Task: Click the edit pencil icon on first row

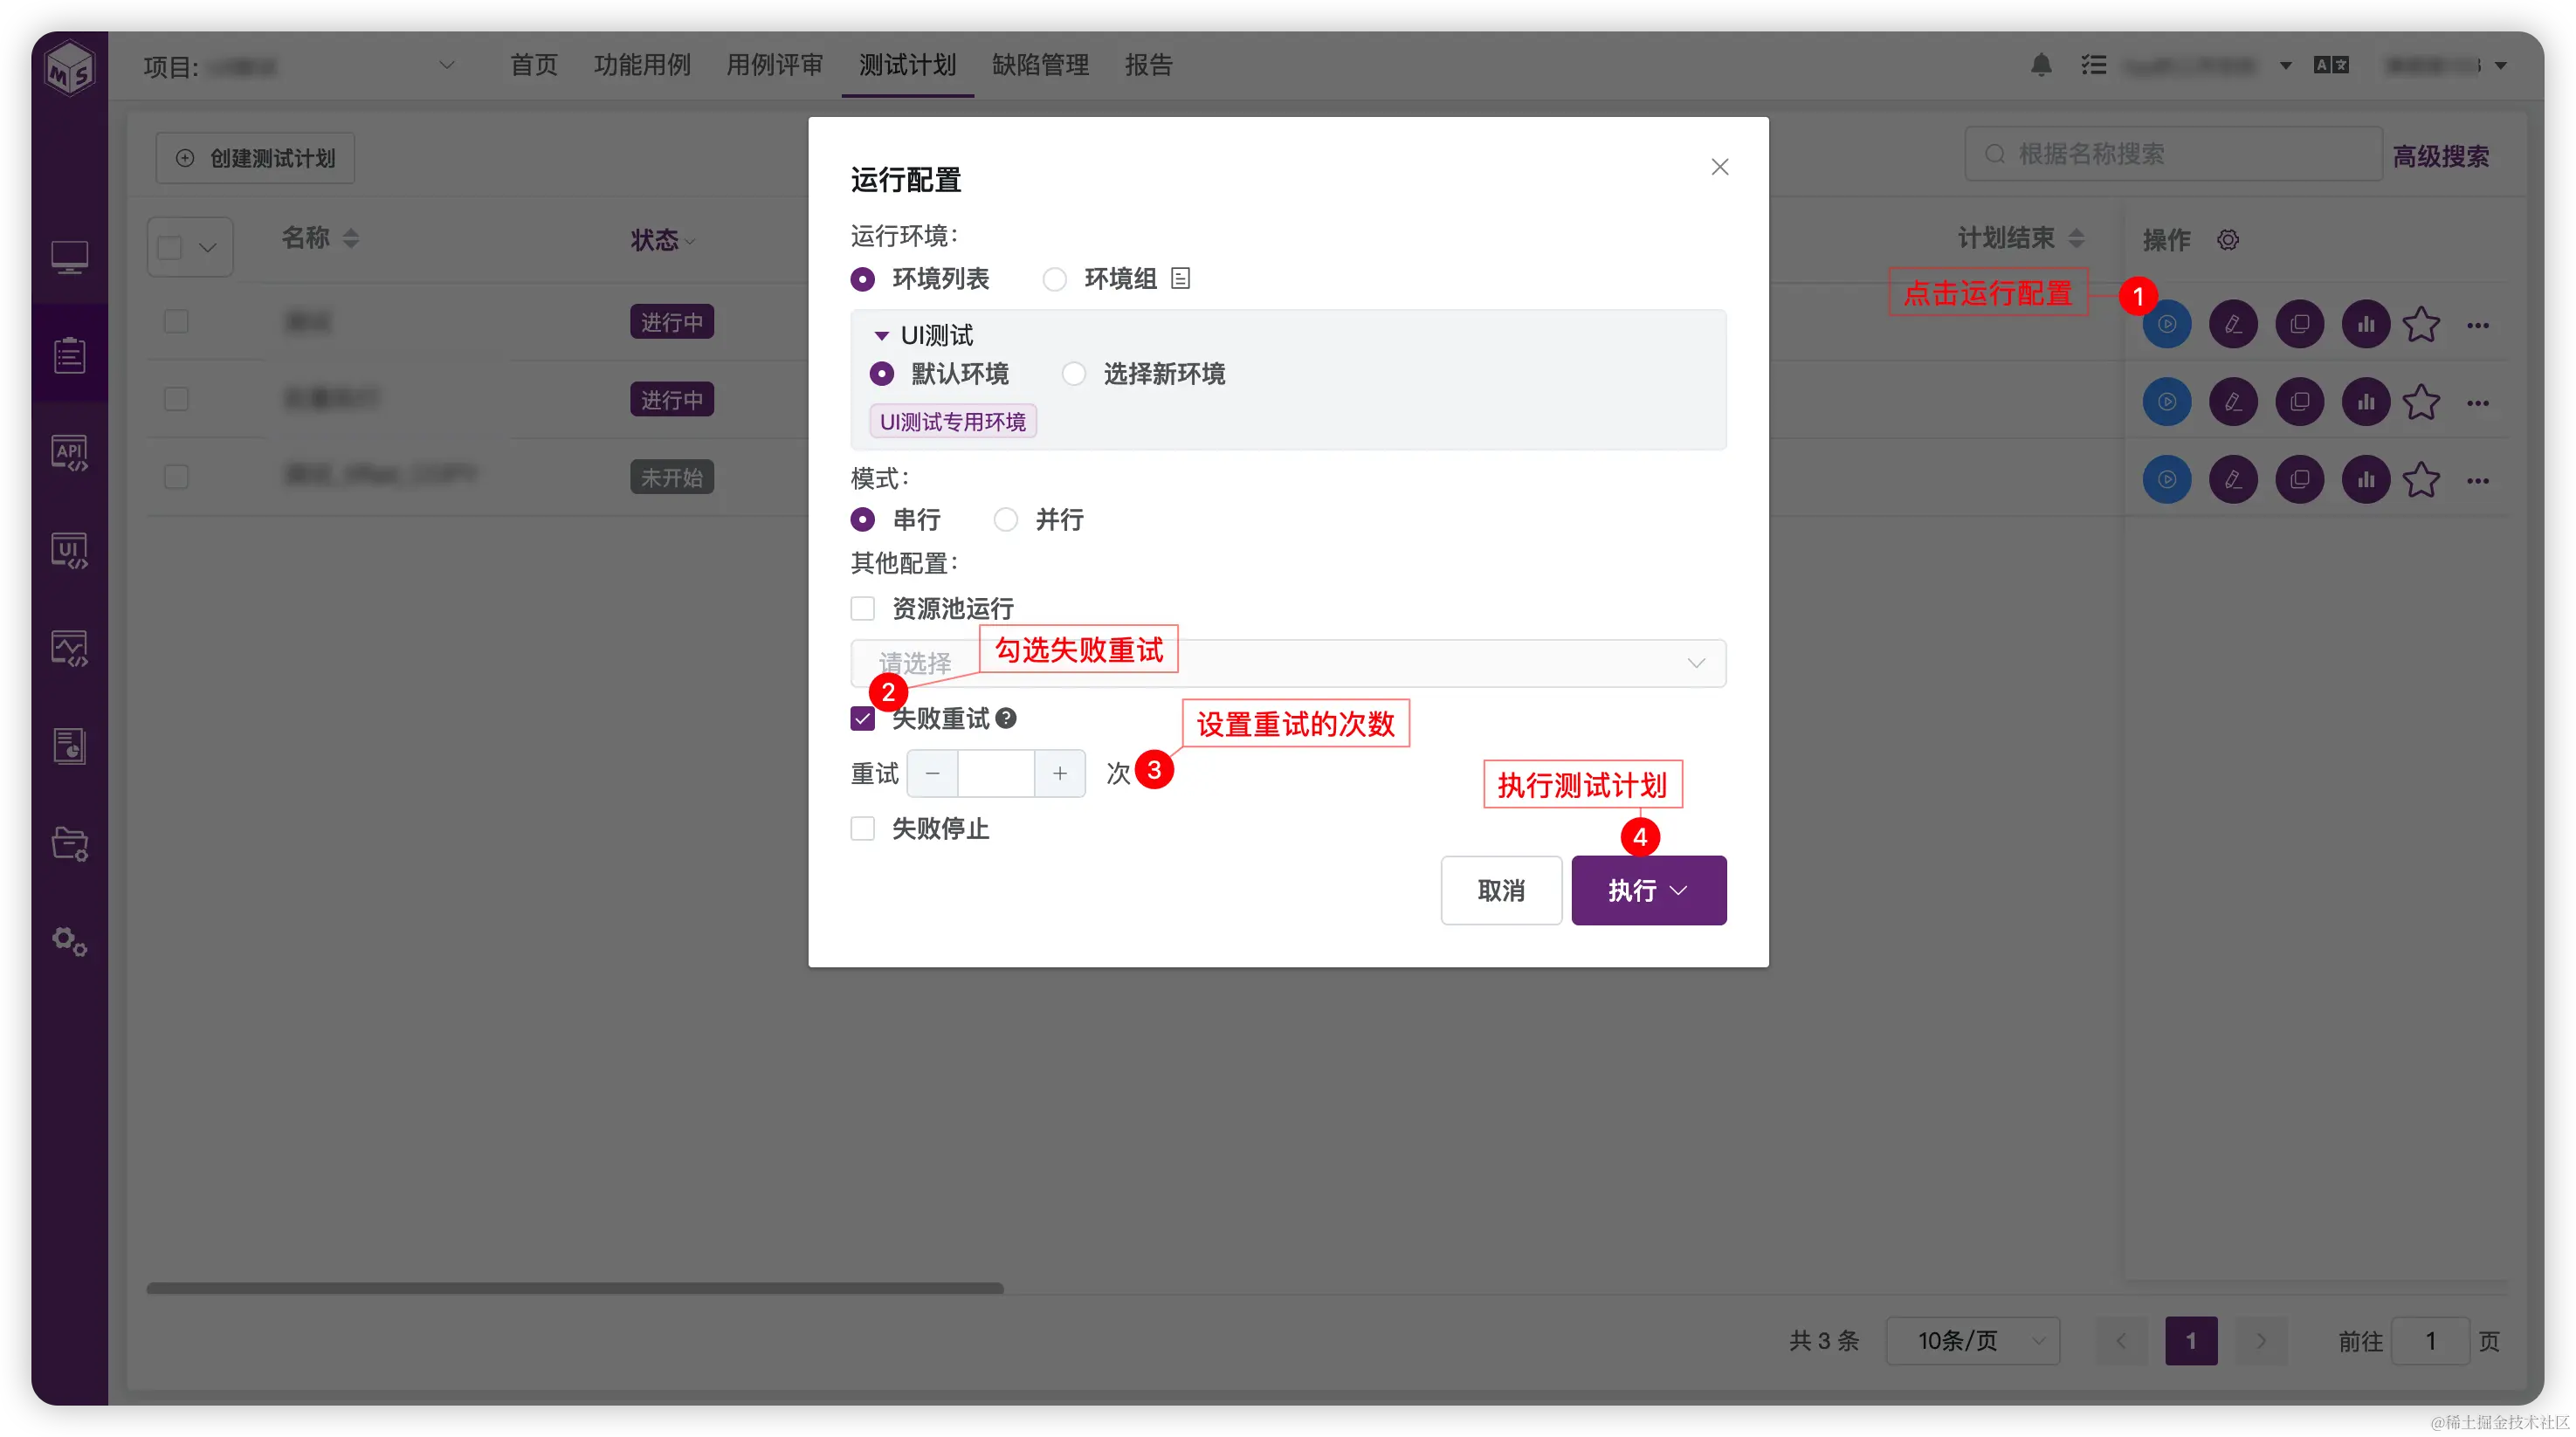Action: (2233, 324)
